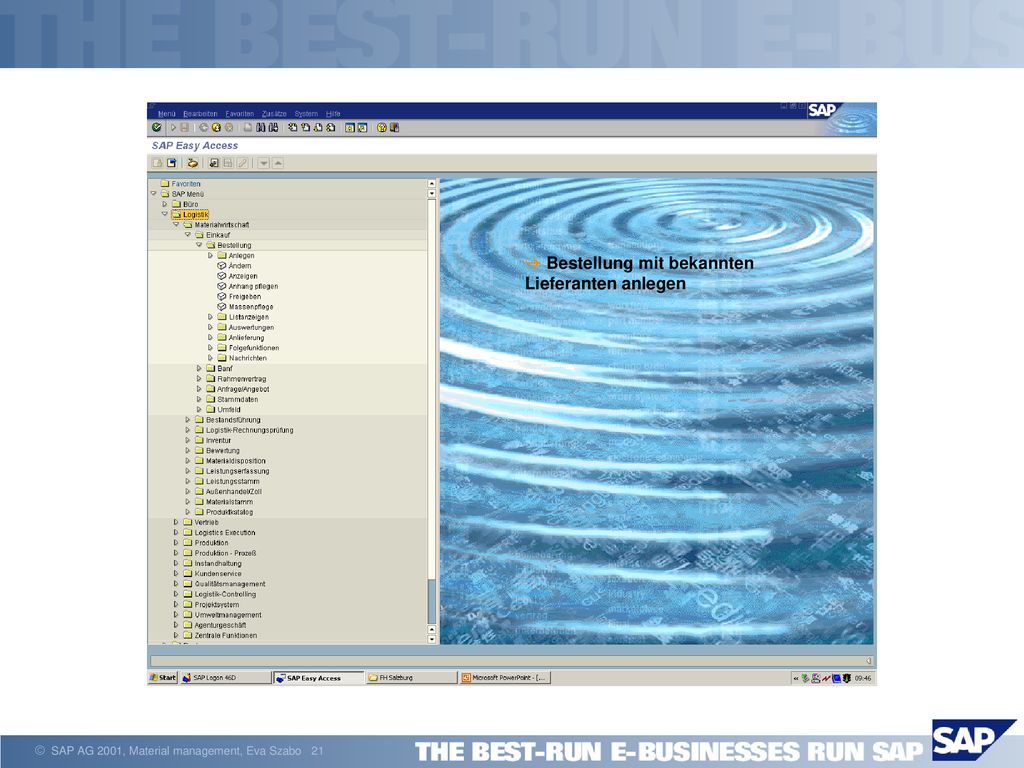Screen dimensions: 1024x768
Task: Click the Add to Favorites icon
Action: (x=214, y=163)
